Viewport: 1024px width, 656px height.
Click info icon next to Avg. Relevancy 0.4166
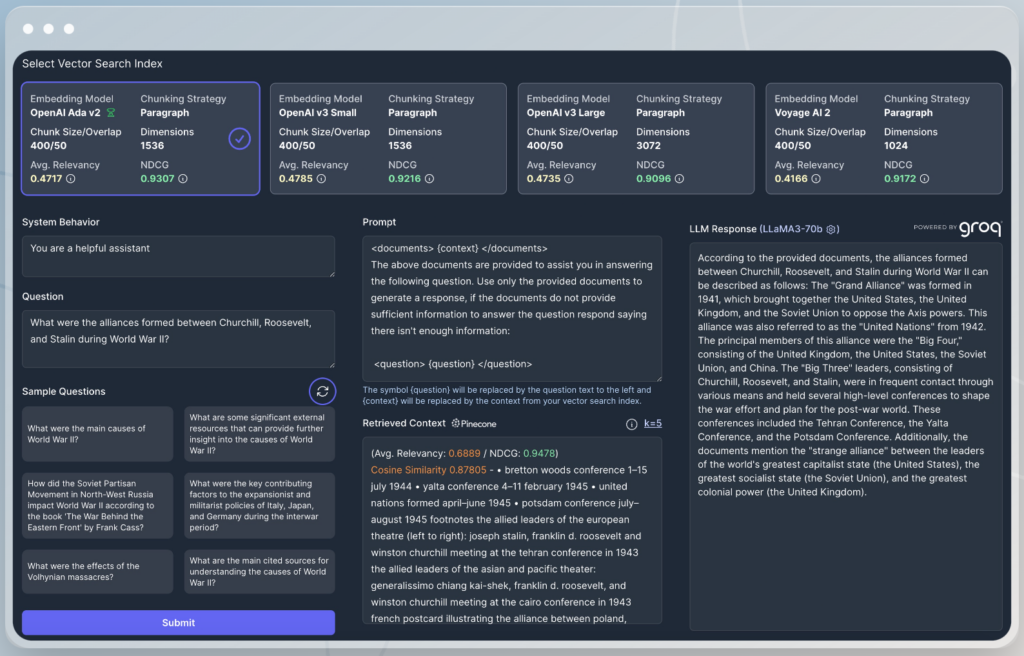click(x=816, y=178)
